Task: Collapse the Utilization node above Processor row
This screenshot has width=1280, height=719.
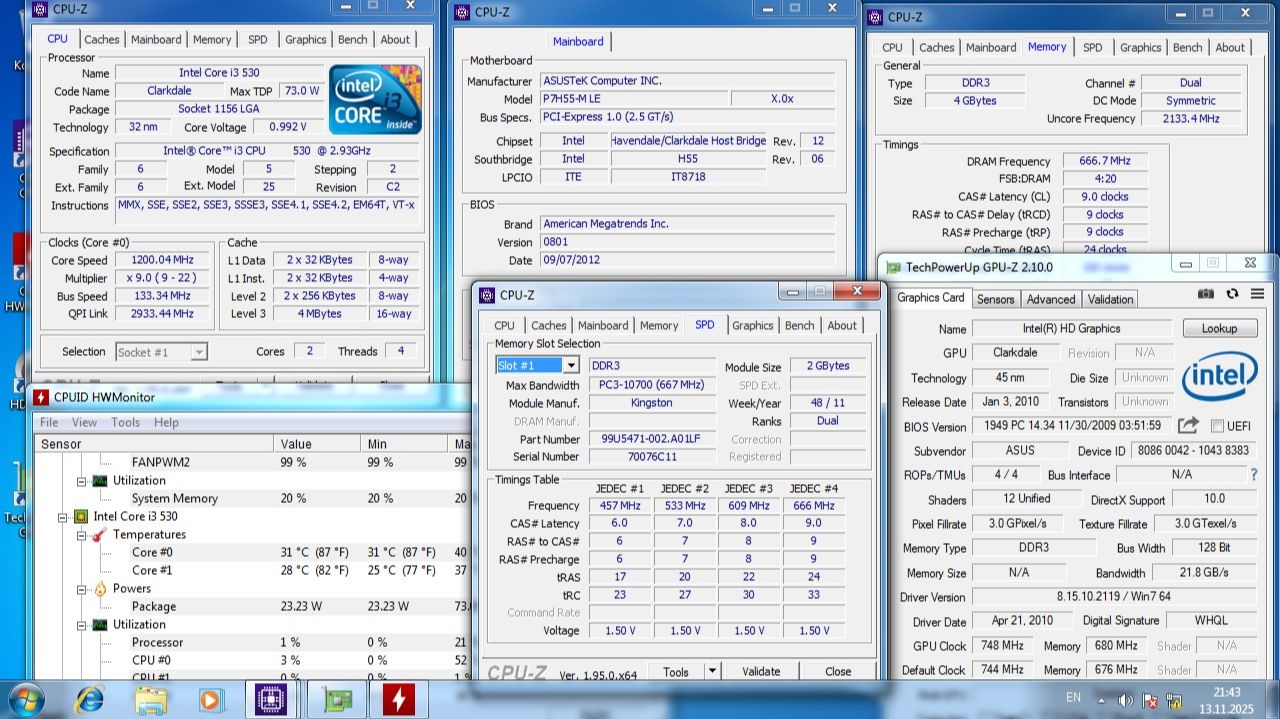Action: 82,625
